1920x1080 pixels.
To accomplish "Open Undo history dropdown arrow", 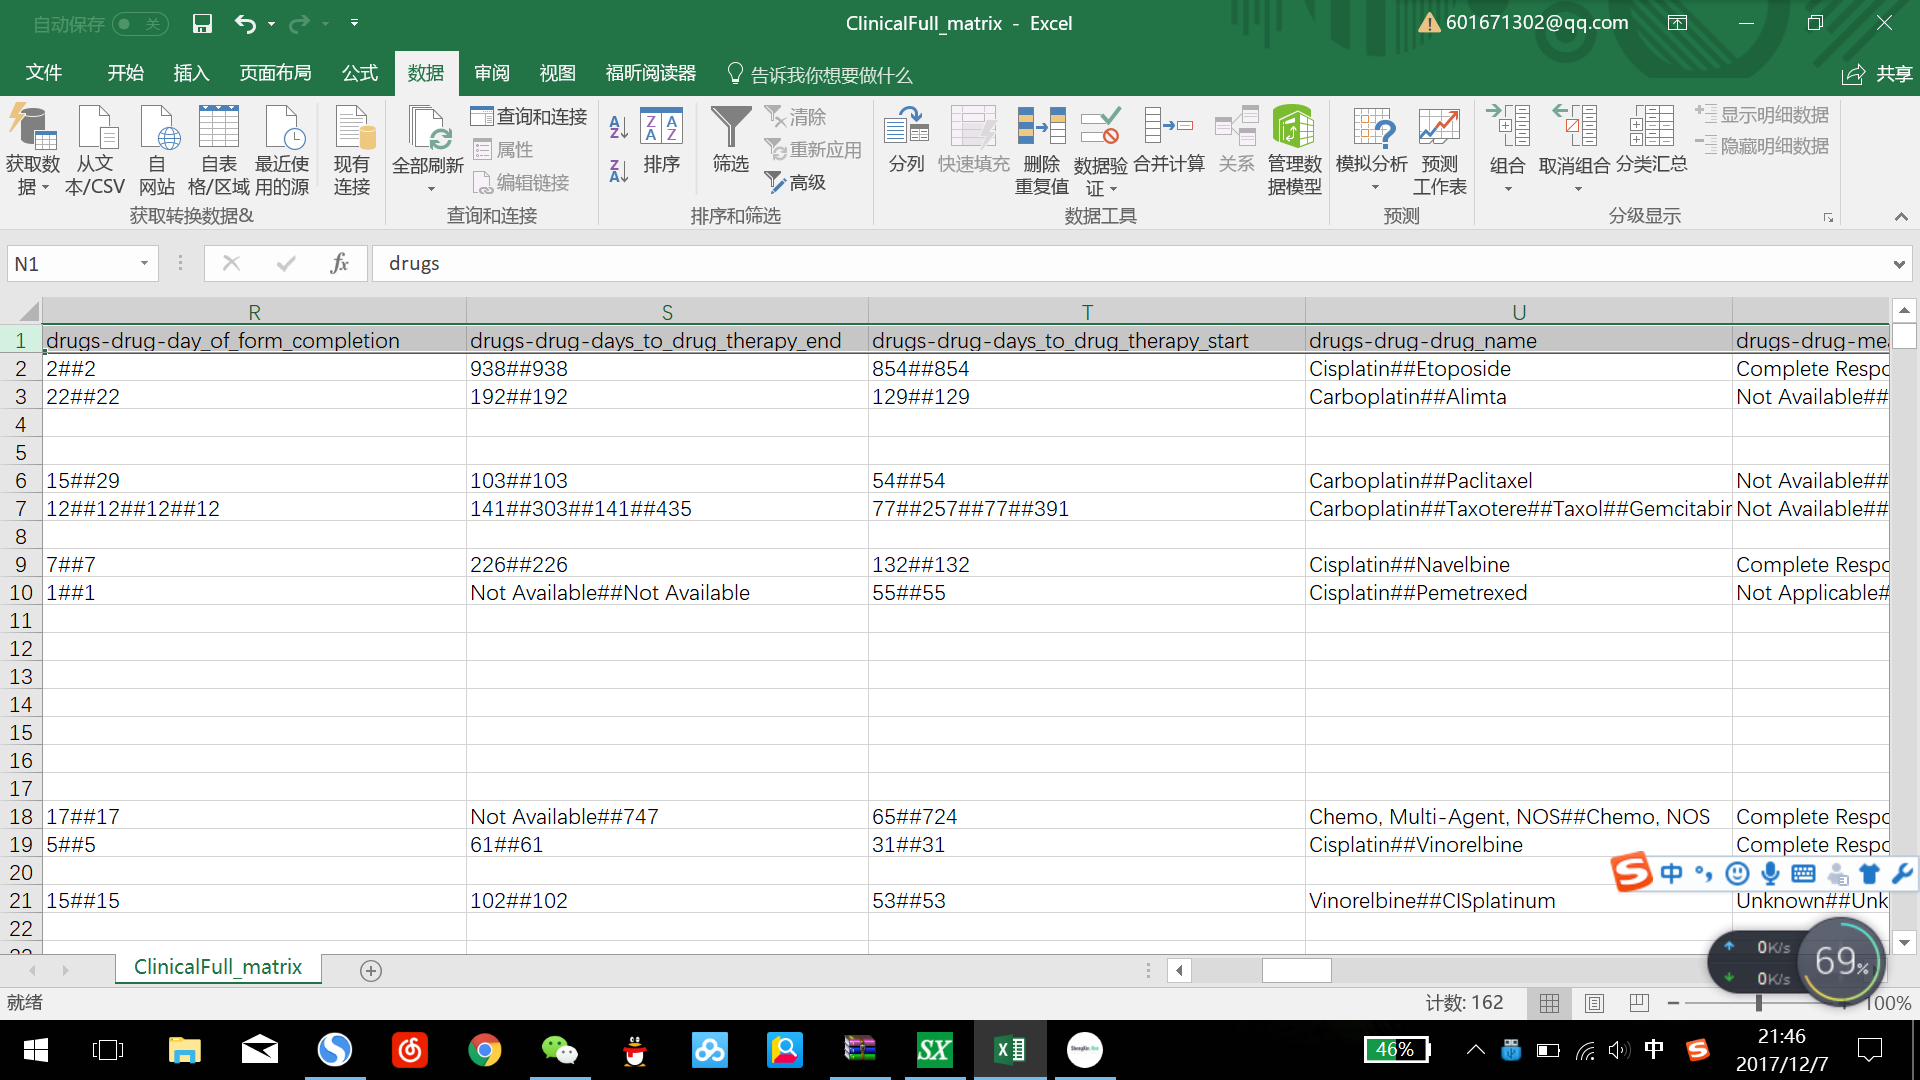I will point(271,24).
